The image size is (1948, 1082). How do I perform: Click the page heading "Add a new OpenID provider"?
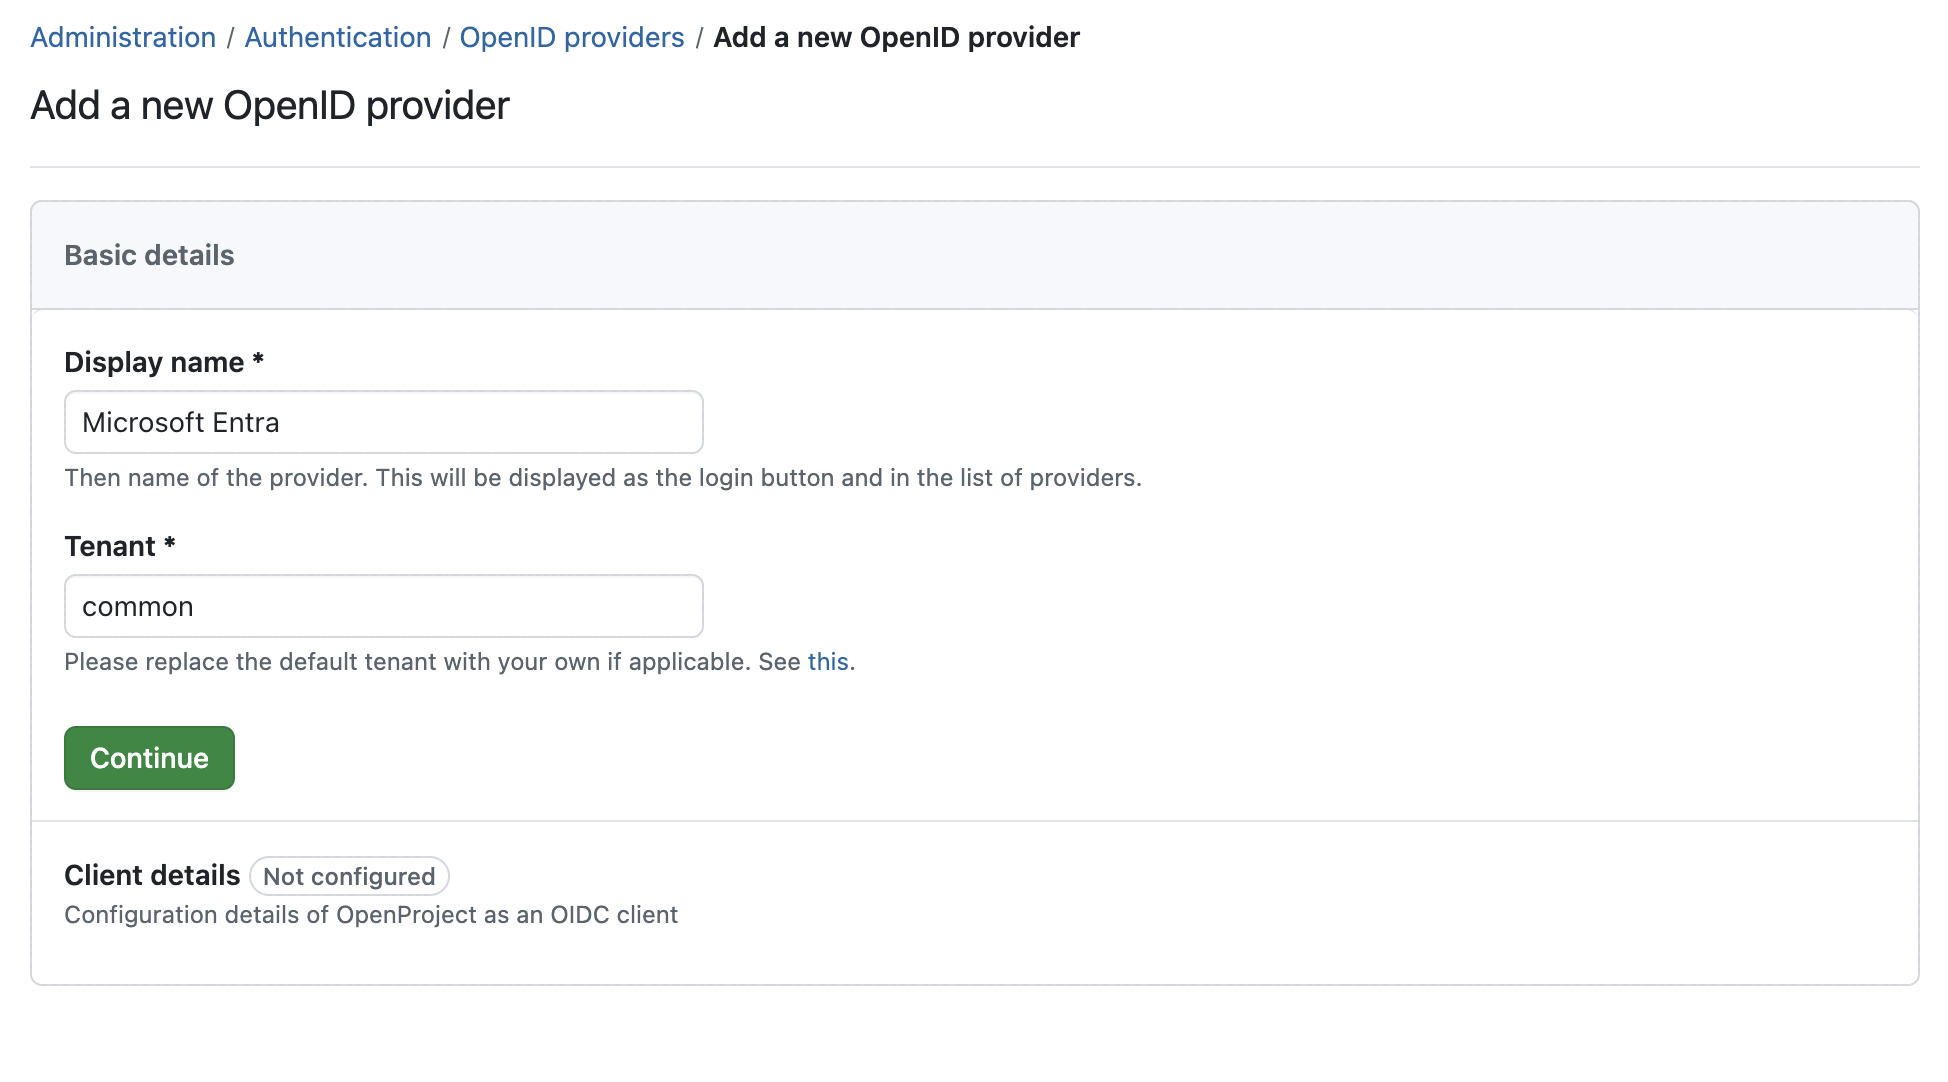270,104
